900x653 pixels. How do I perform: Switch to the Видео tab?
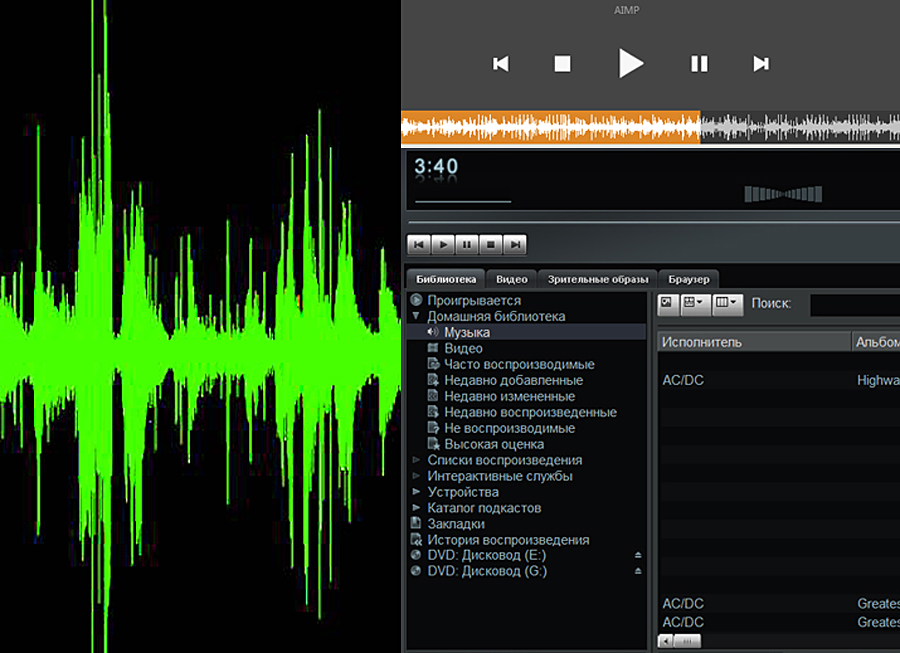pos(512,279)
